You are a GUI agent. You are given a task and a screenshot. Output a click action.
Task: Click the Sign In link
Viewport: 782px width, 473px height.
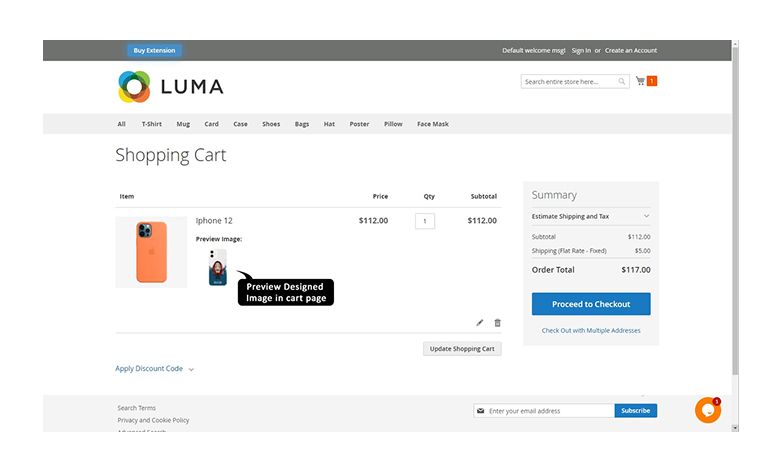point(581,50)
